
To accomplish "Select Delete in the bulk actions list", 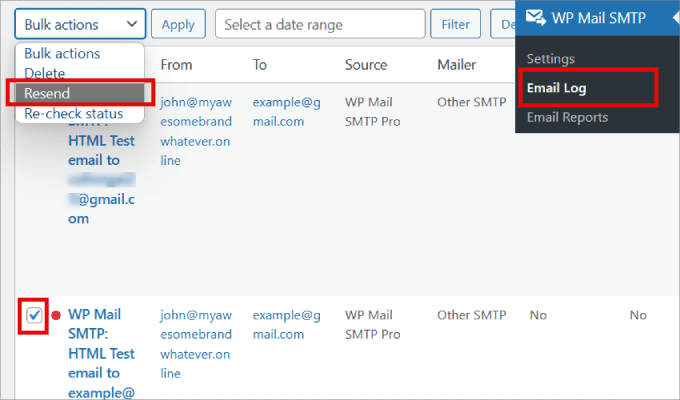I will [x=45, y=73].
